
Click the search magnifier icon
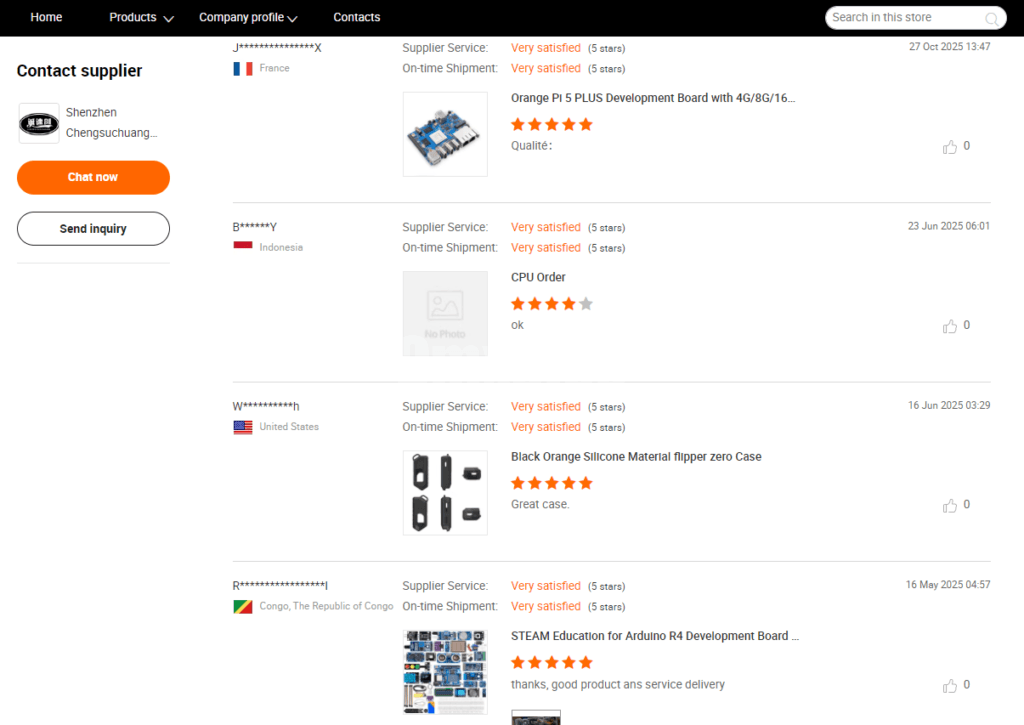[992, 18]
